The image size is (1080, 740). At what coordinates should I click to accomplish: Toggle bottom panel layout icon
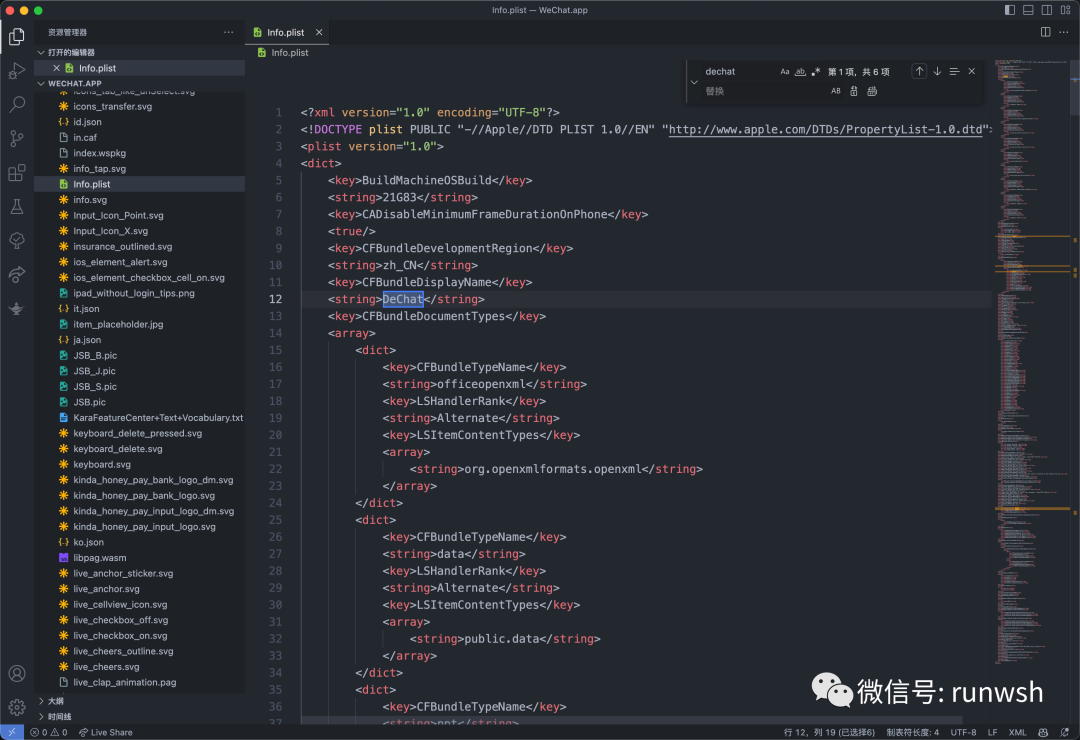pos(1028,10)
